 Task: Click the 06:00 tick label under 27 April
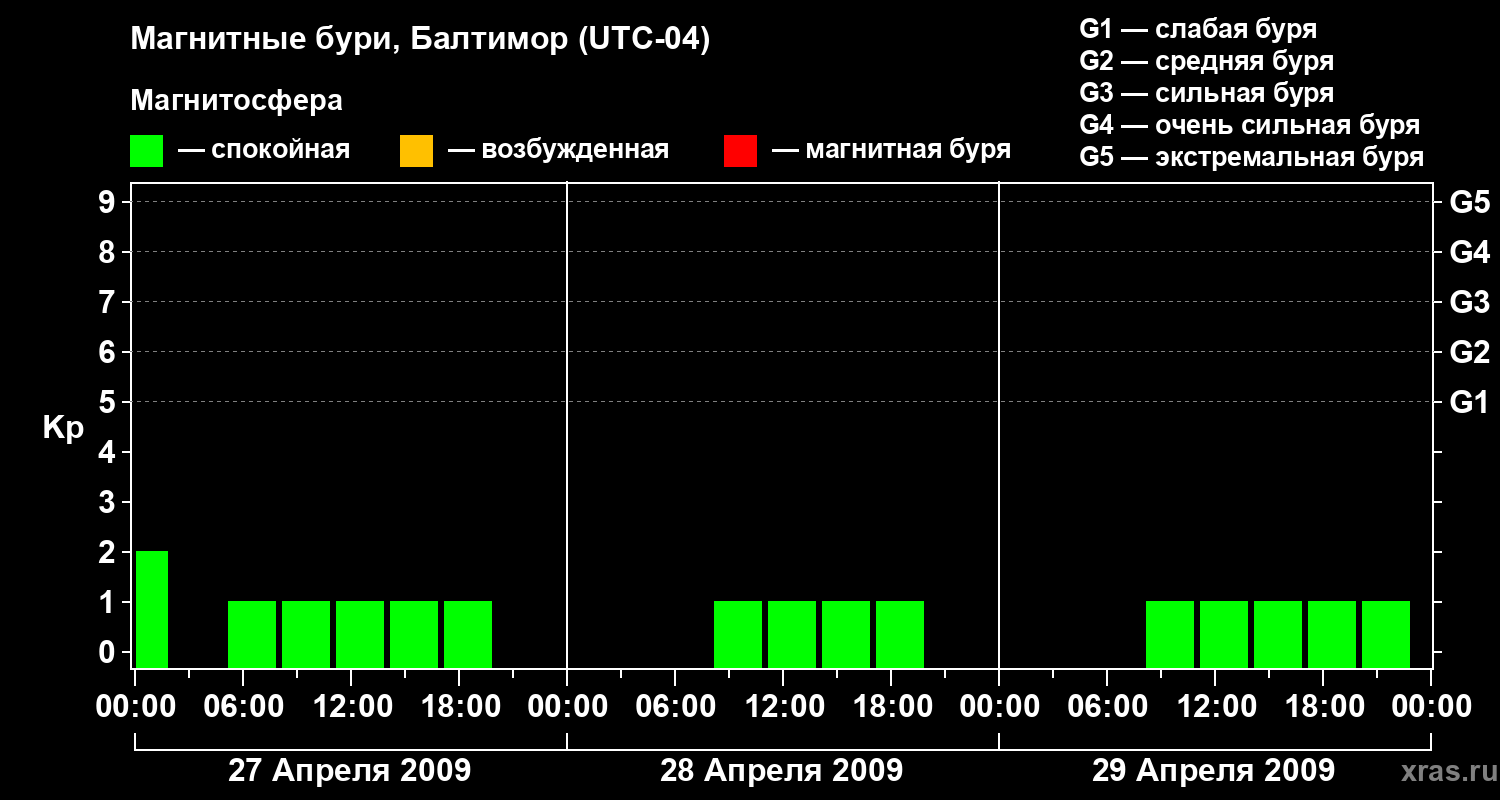243,707
